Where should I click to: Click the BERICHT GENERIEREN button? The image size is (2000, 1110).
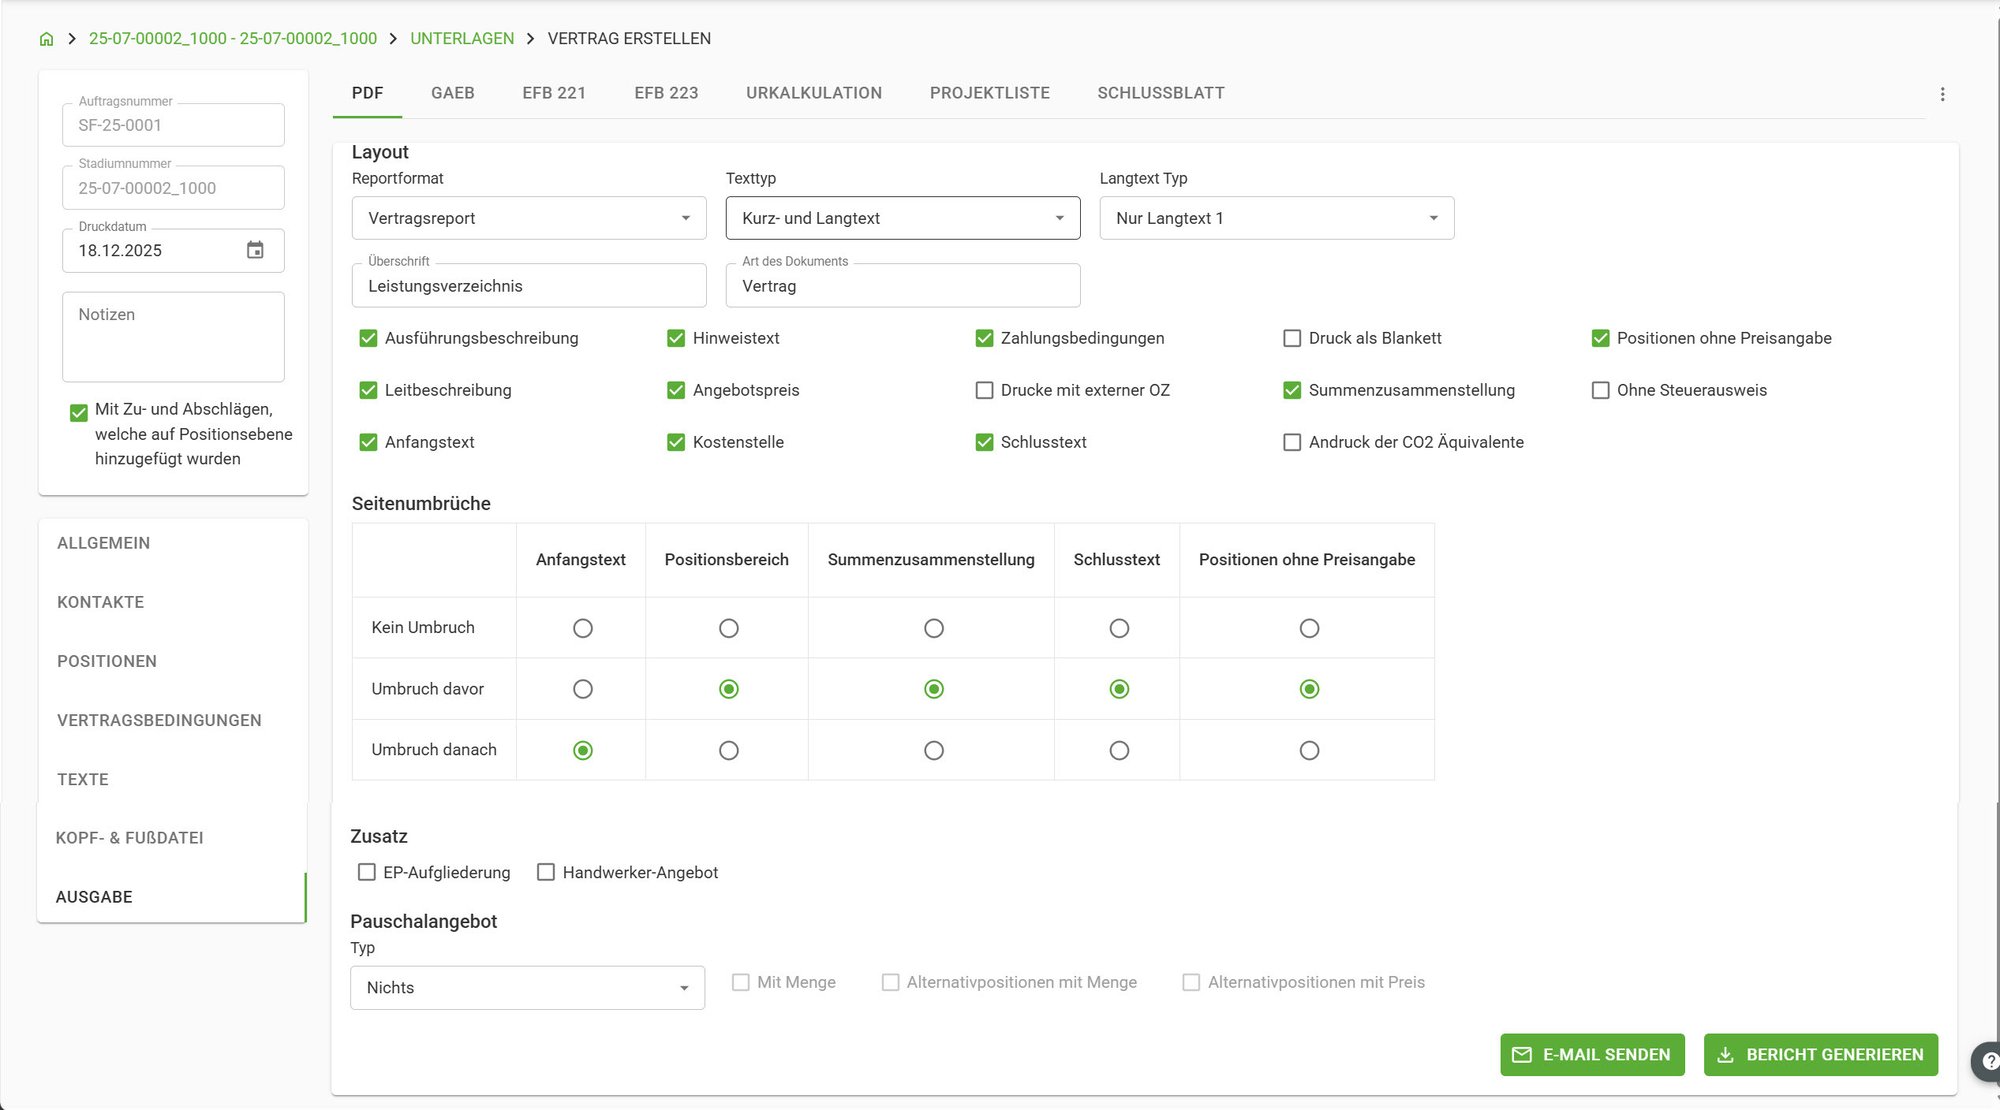coord(1821,1055)
